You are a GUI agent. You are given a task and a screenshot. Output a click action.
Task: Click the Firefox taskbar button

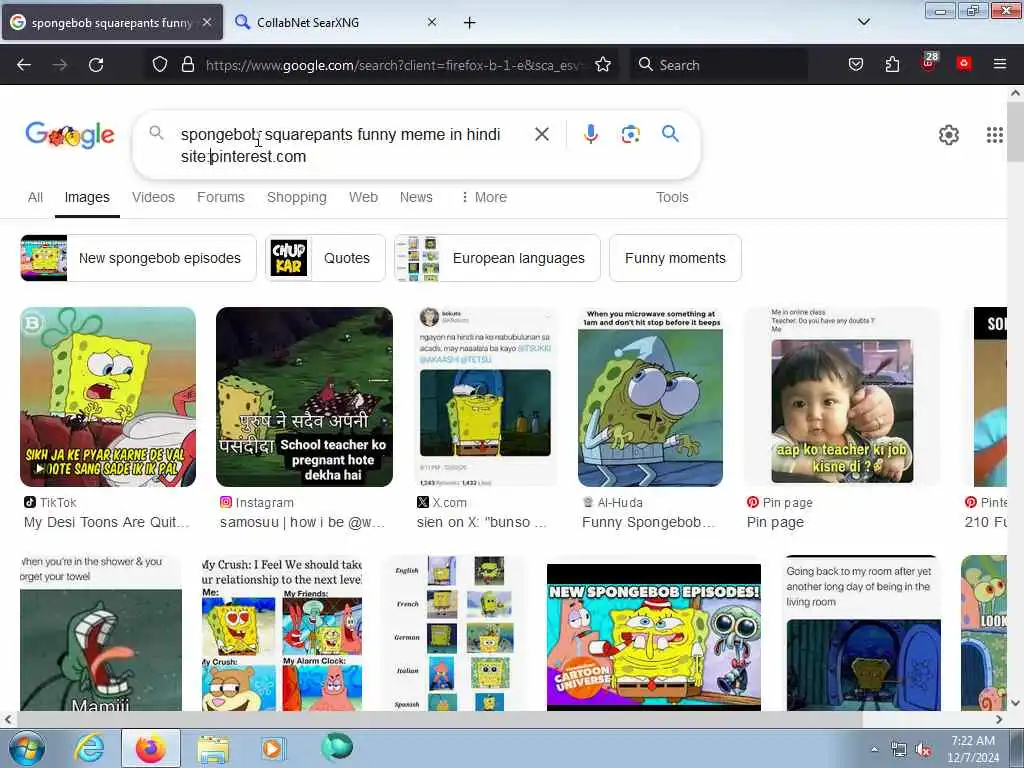click(151, 748)
